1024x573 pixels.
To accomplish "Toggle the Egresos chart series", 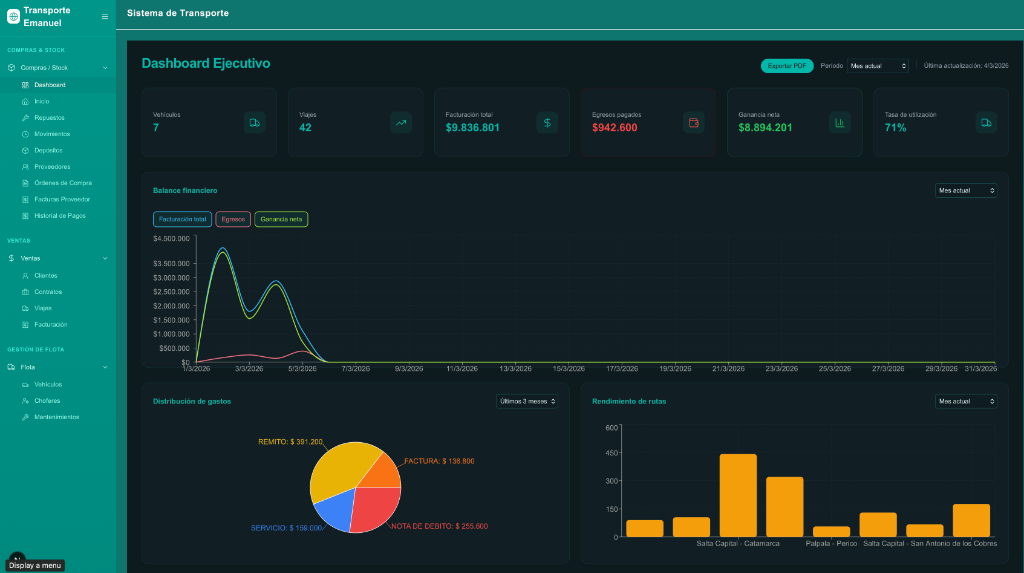I will 233,218.
